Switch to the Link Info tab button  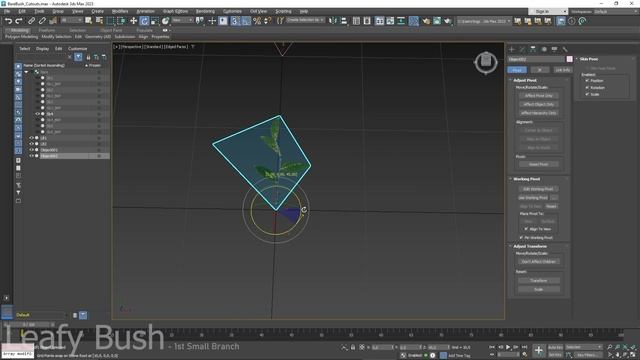(562, 70)
